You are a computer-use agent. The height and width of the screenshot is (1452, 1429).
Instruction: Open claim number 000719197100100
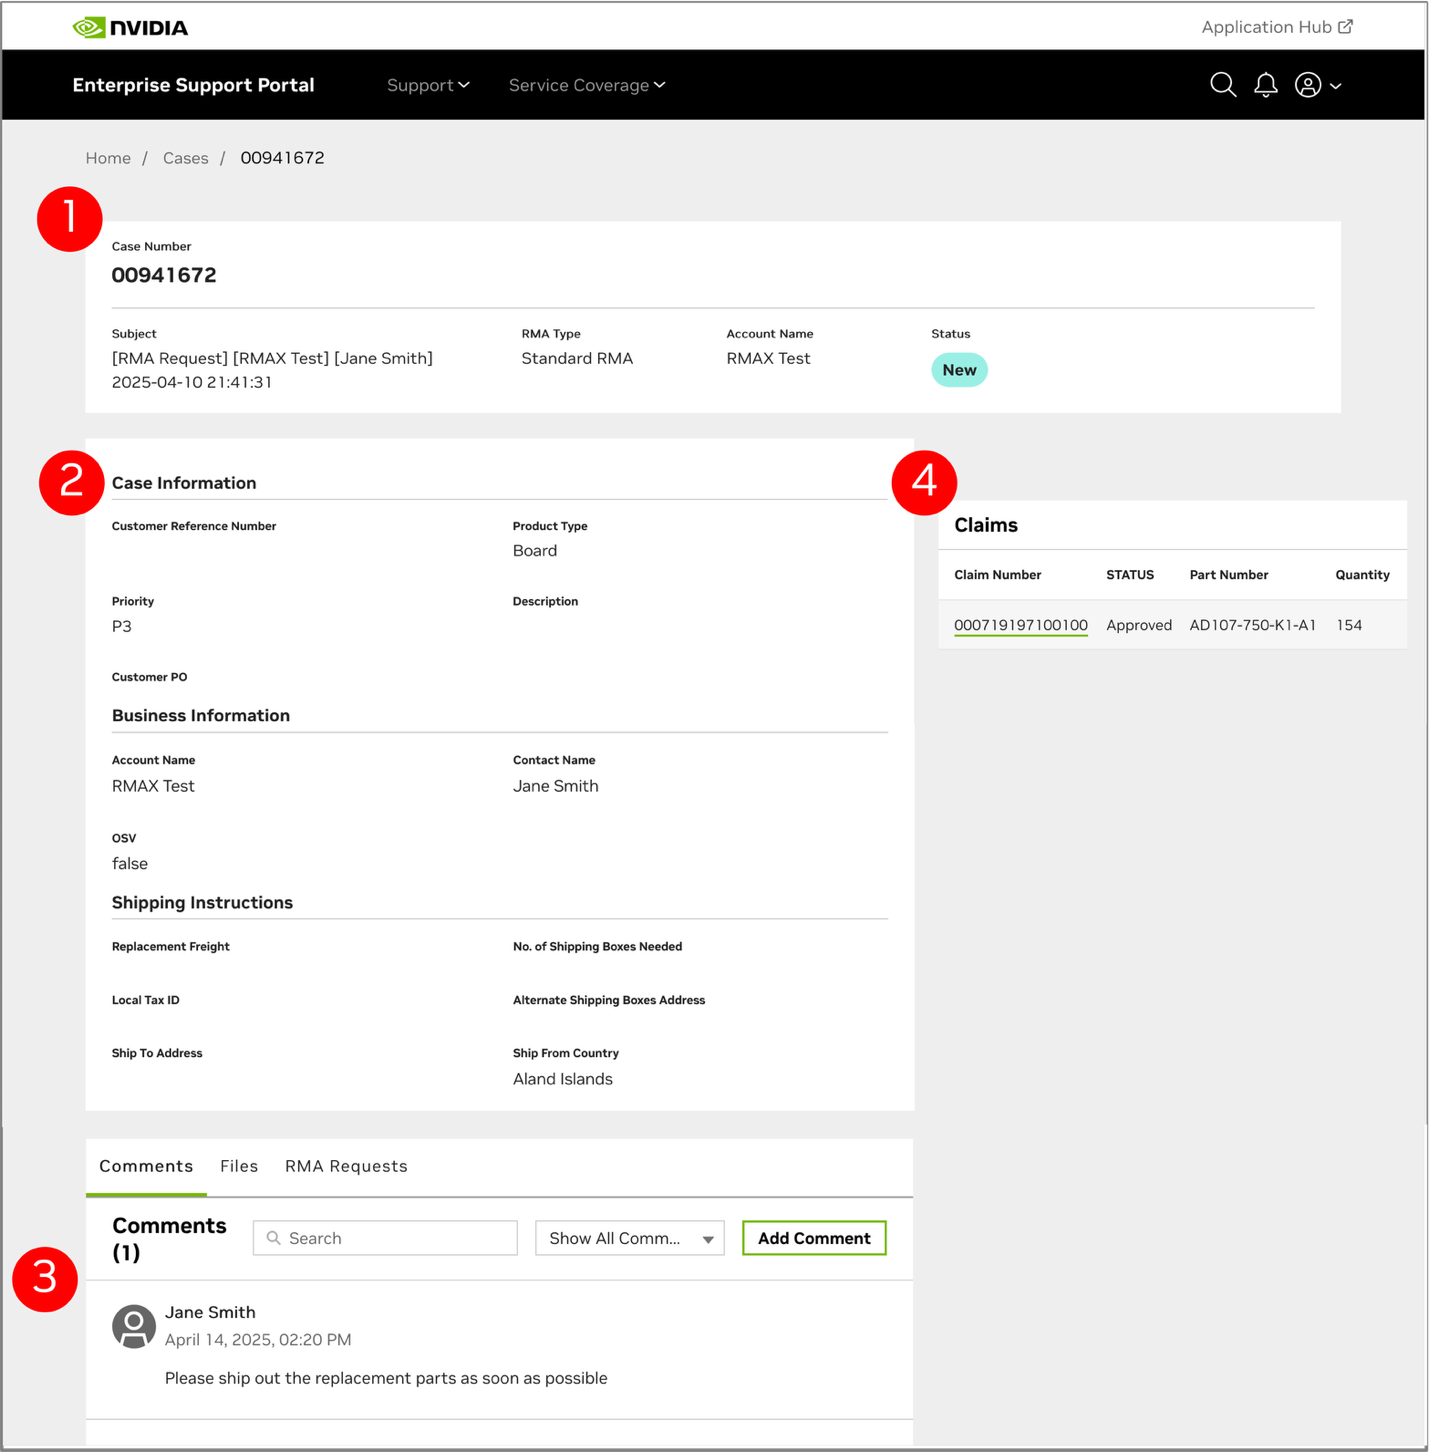[1021, 625]
